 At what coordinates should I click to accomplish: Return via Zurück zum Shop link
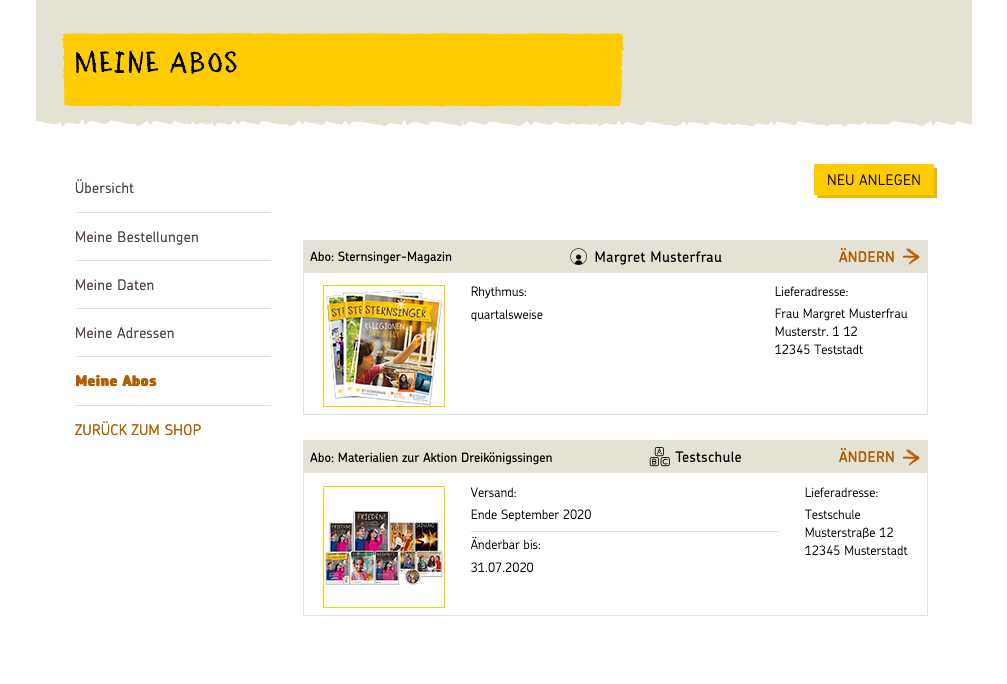pyautogui.click(x=138, y=430)
